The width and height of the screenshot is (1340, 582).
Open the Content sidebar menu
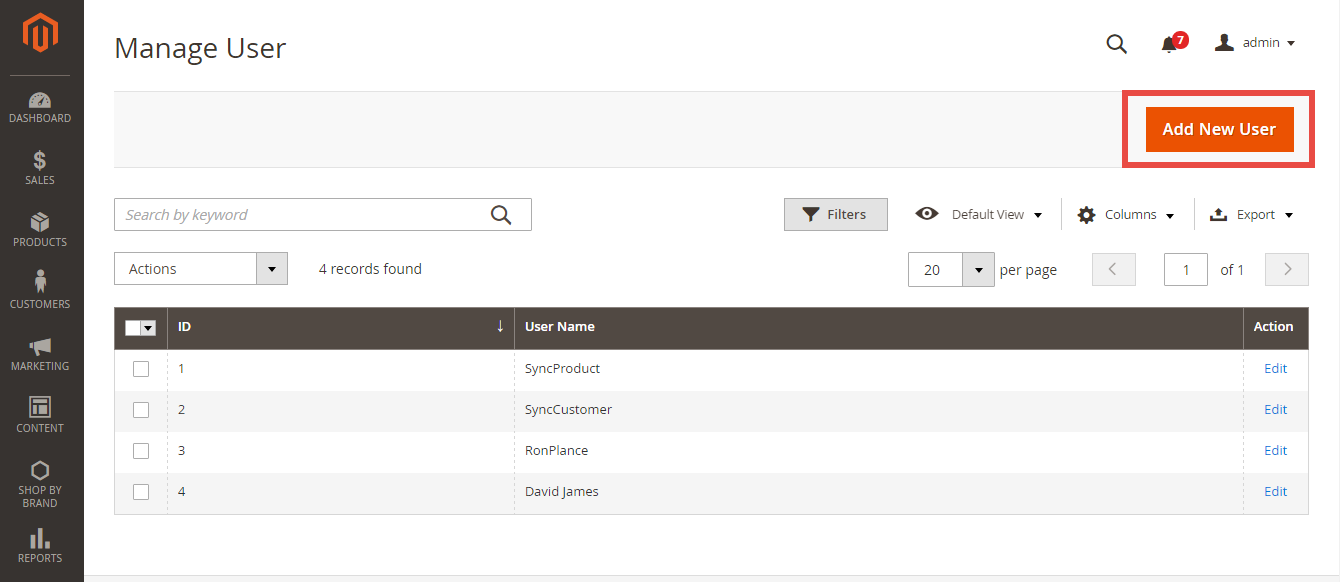click(x=40, y=413)
